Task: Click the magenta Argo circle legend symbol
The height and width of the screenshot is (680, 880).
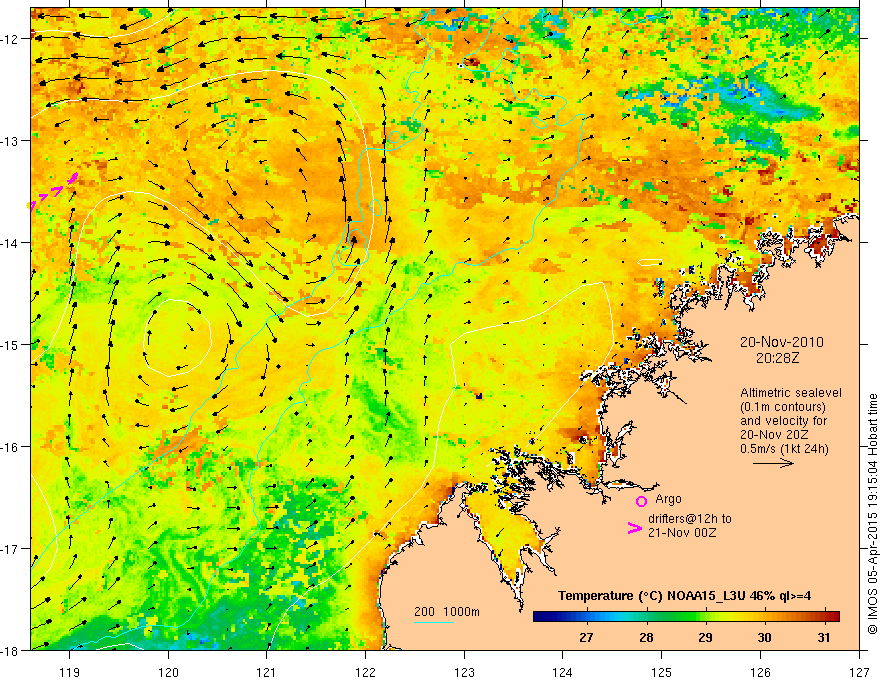Action: (641, 501)
